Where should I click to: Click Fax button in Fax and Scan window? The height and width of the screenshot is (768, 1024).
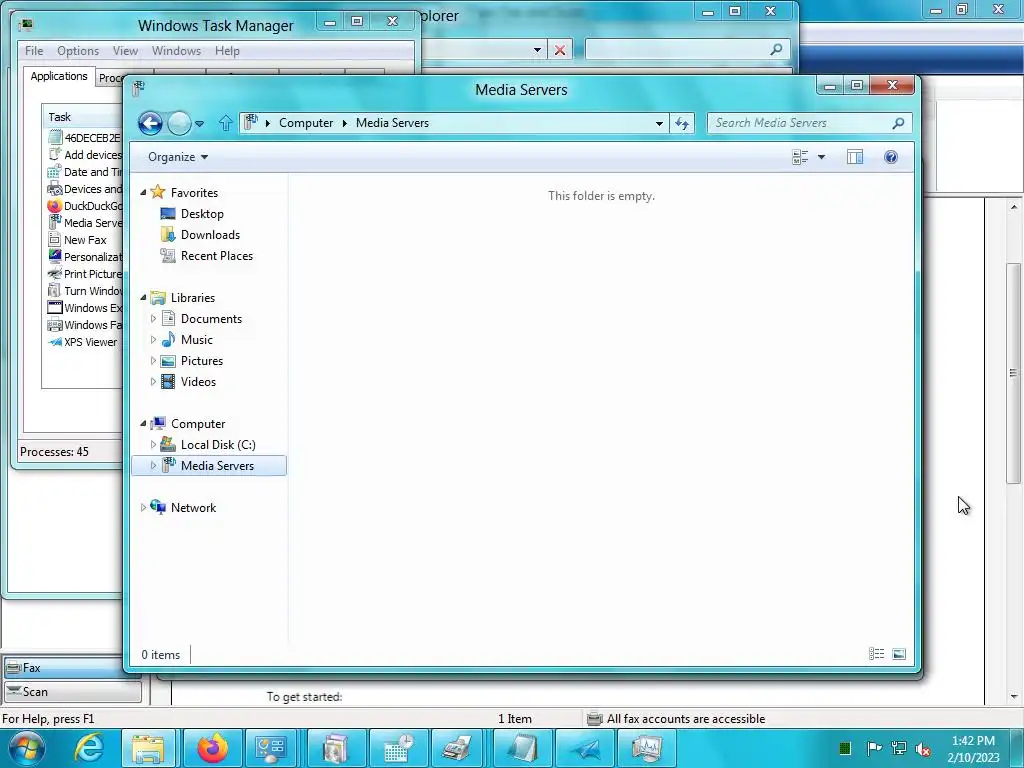[x=72, y=667]
